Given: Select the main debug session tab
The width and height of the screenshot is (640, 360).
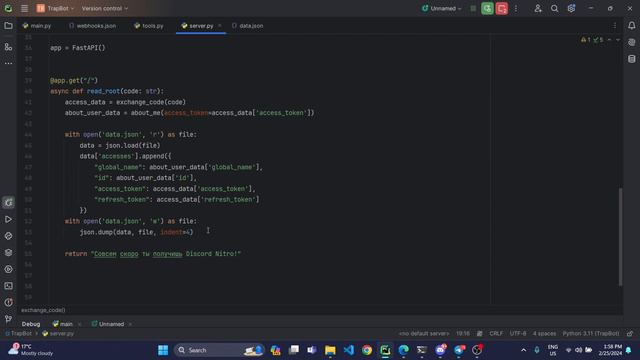Looking at the screenshot, I should click(63, 324).
